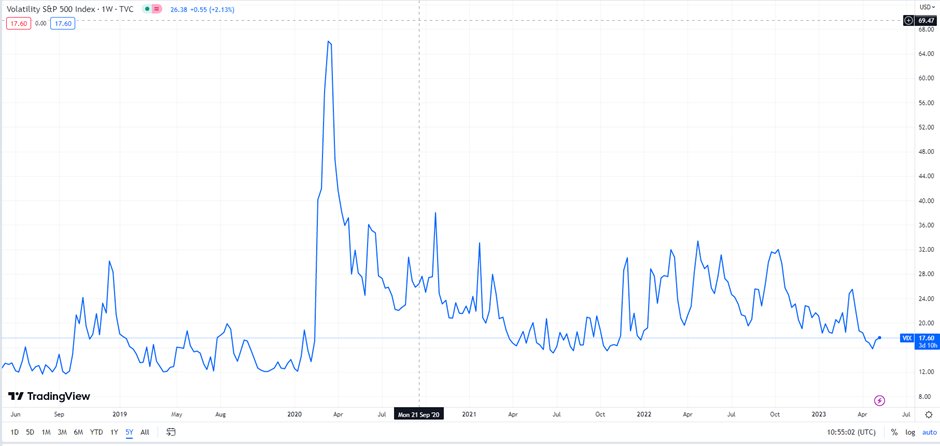
Task: Click the 2020 label on time axis
Action: (294, 414)
